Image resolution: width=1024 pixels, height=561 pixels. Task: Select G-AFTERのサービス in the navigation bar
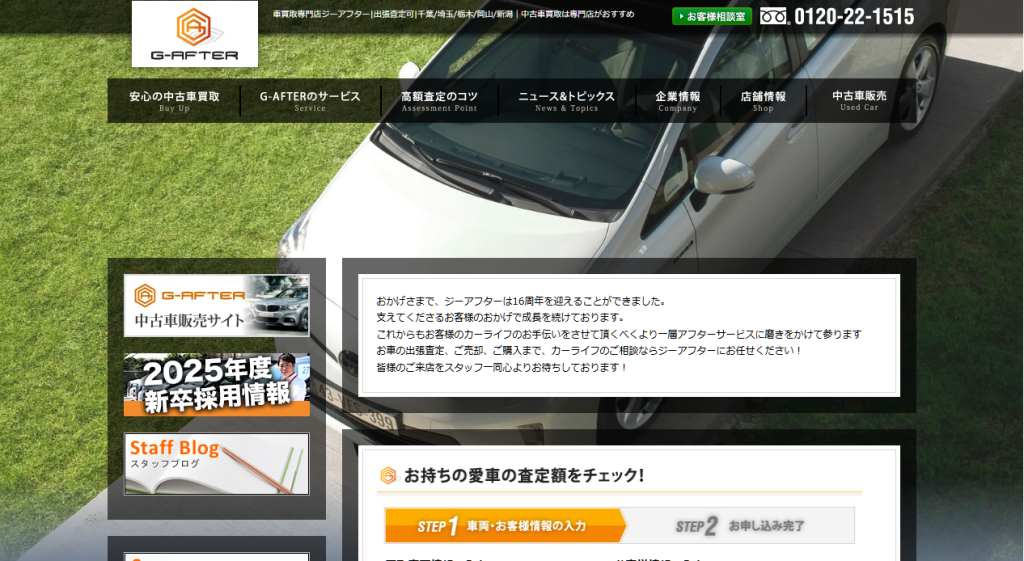tap(310, 101)
